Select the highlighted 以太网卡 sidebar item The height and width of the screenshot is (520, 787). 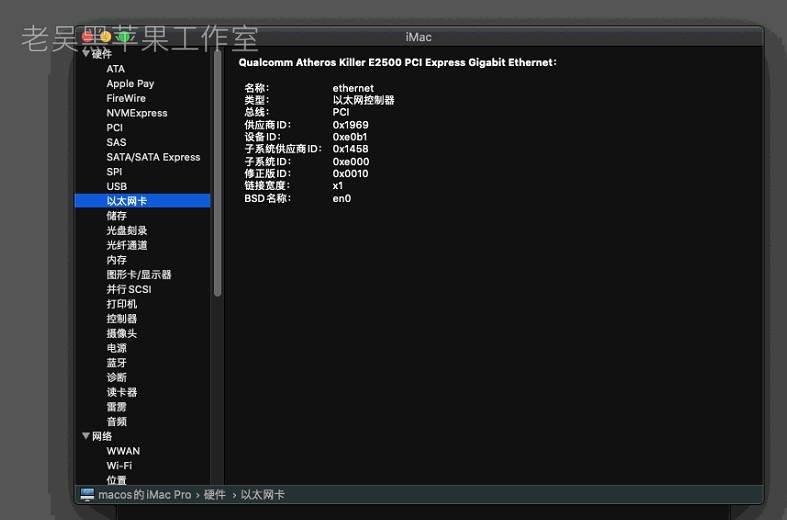tap(143, 201)
